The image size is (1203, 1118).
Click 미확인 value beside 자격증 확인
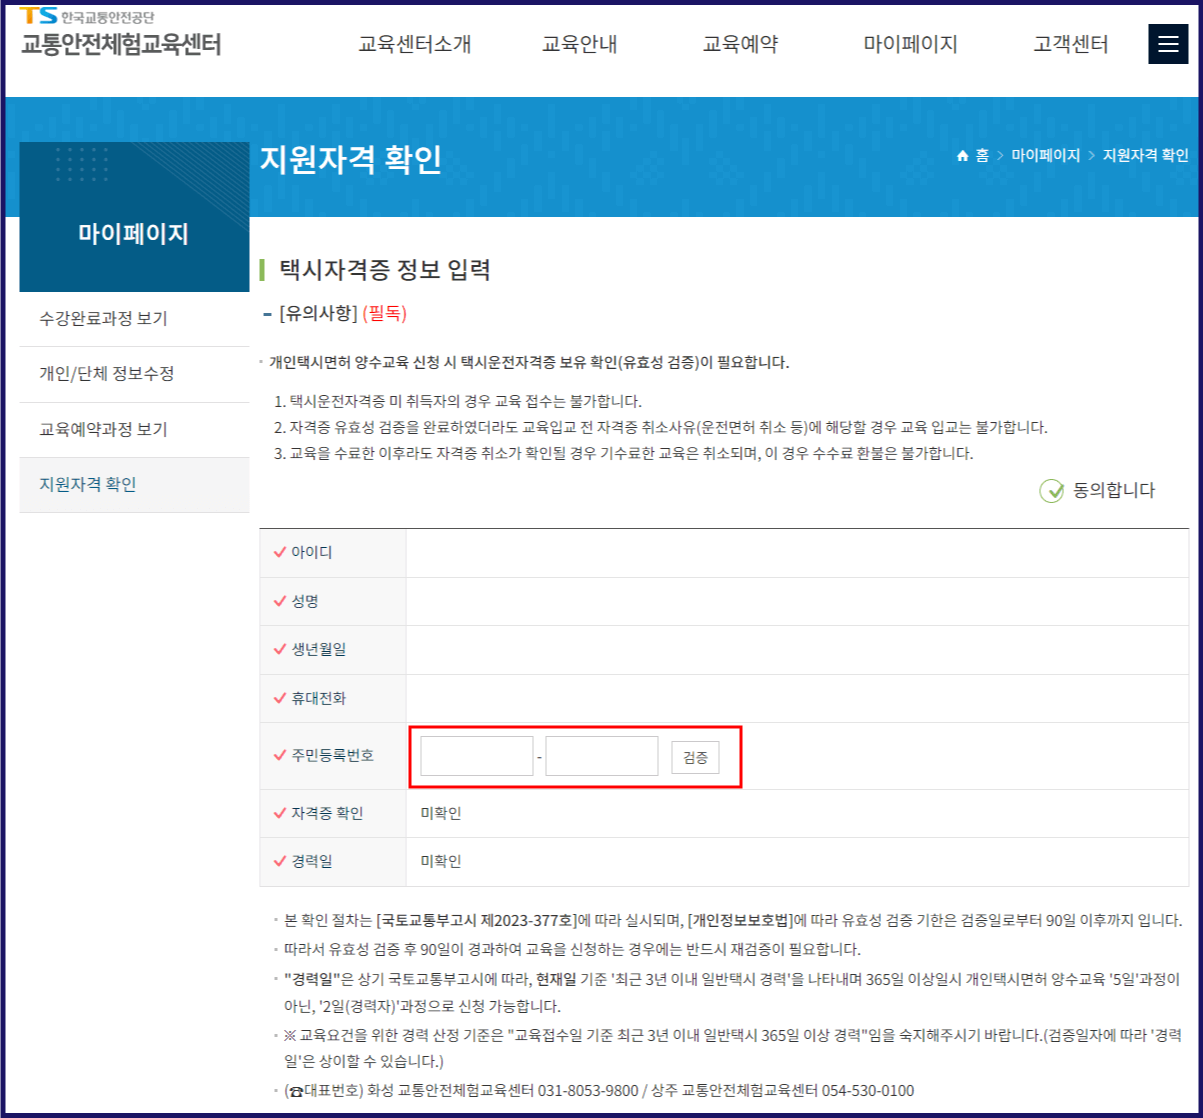(x=441, y=813)
